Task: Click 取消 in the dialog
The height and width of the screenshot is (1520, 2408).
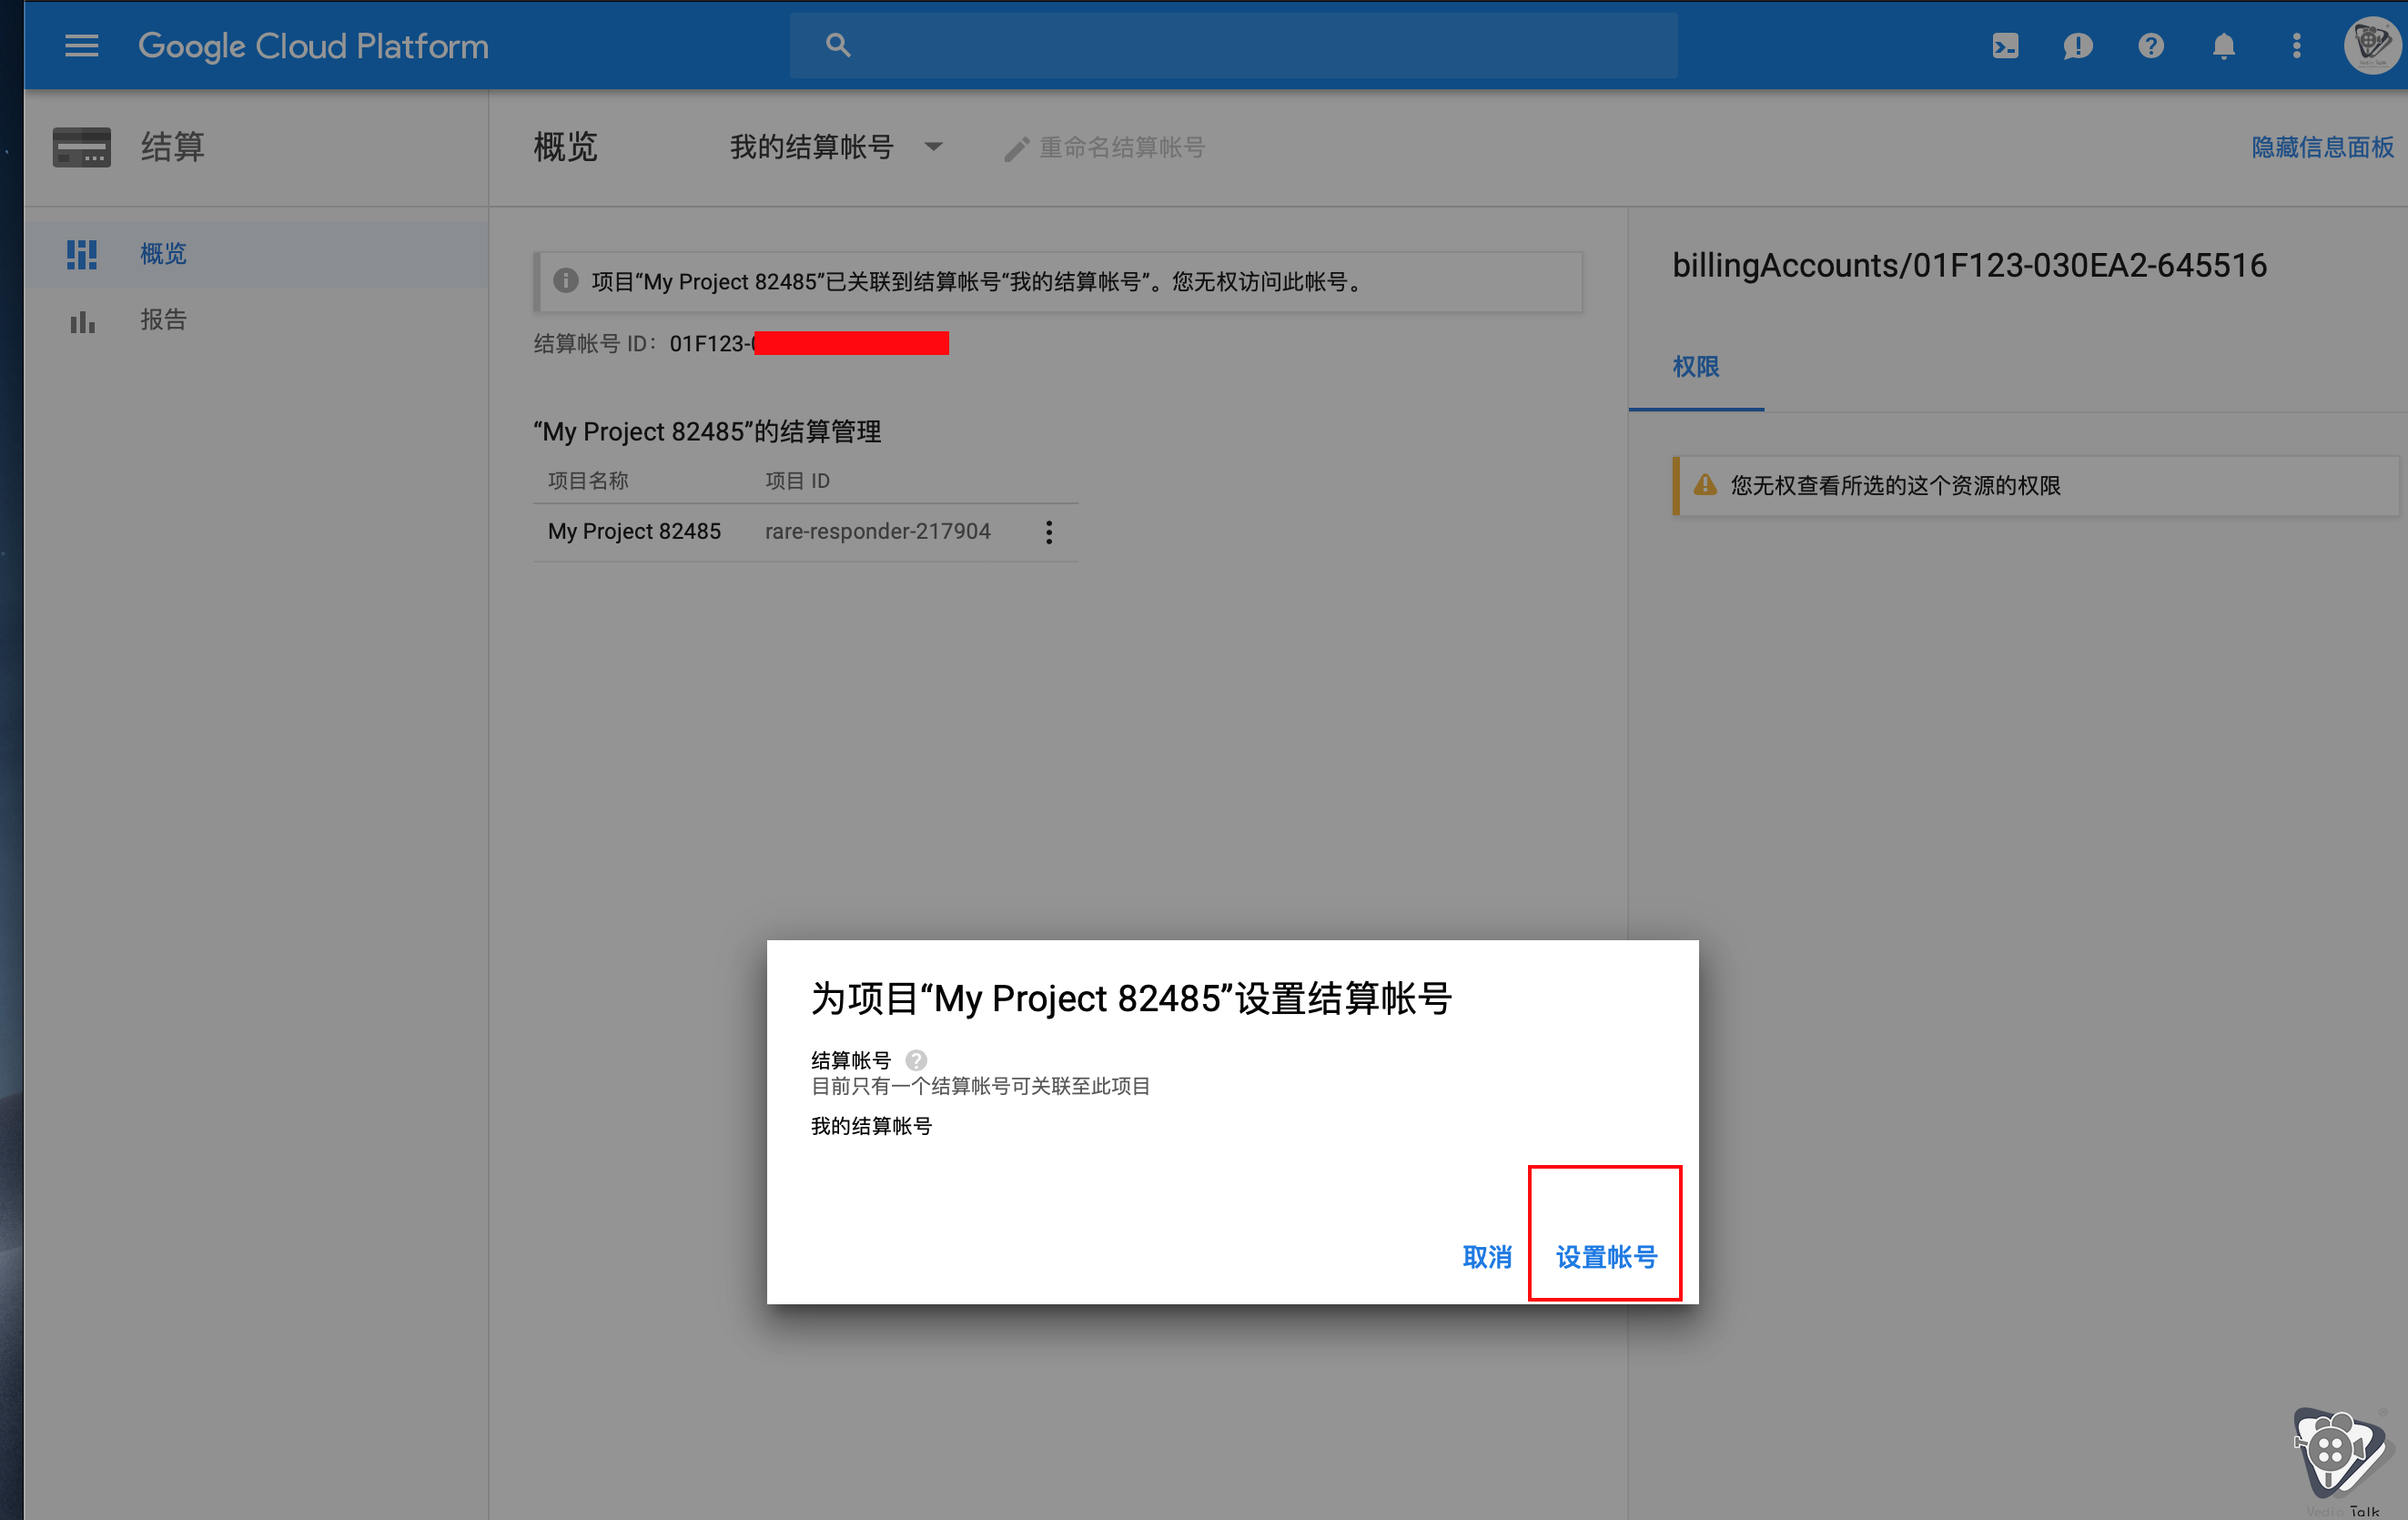Action: tap(1487, 1257)
